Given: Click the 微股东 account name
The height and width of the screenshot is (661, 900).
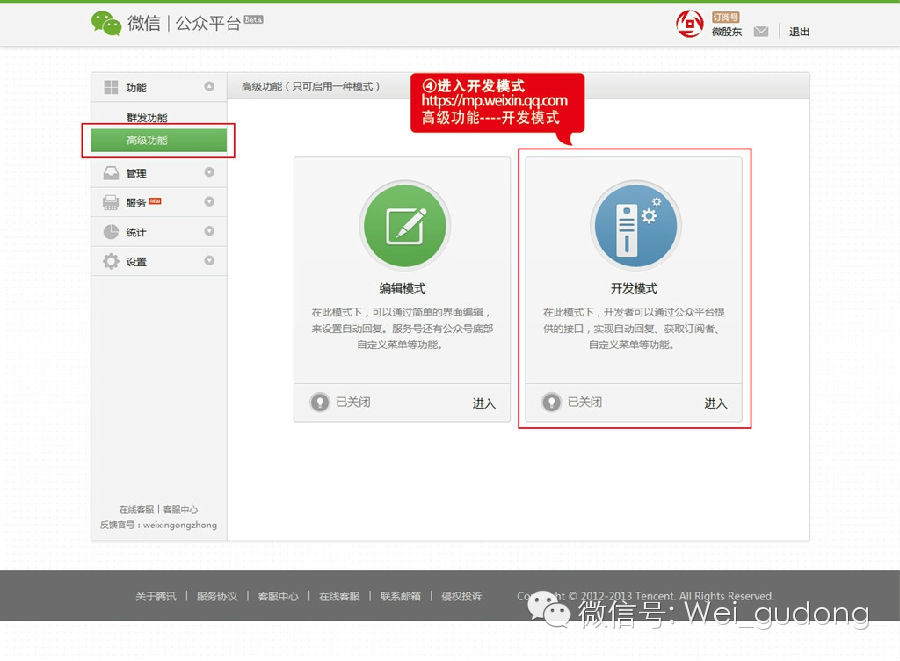Looking at the screenshot, I should [727, 32].
